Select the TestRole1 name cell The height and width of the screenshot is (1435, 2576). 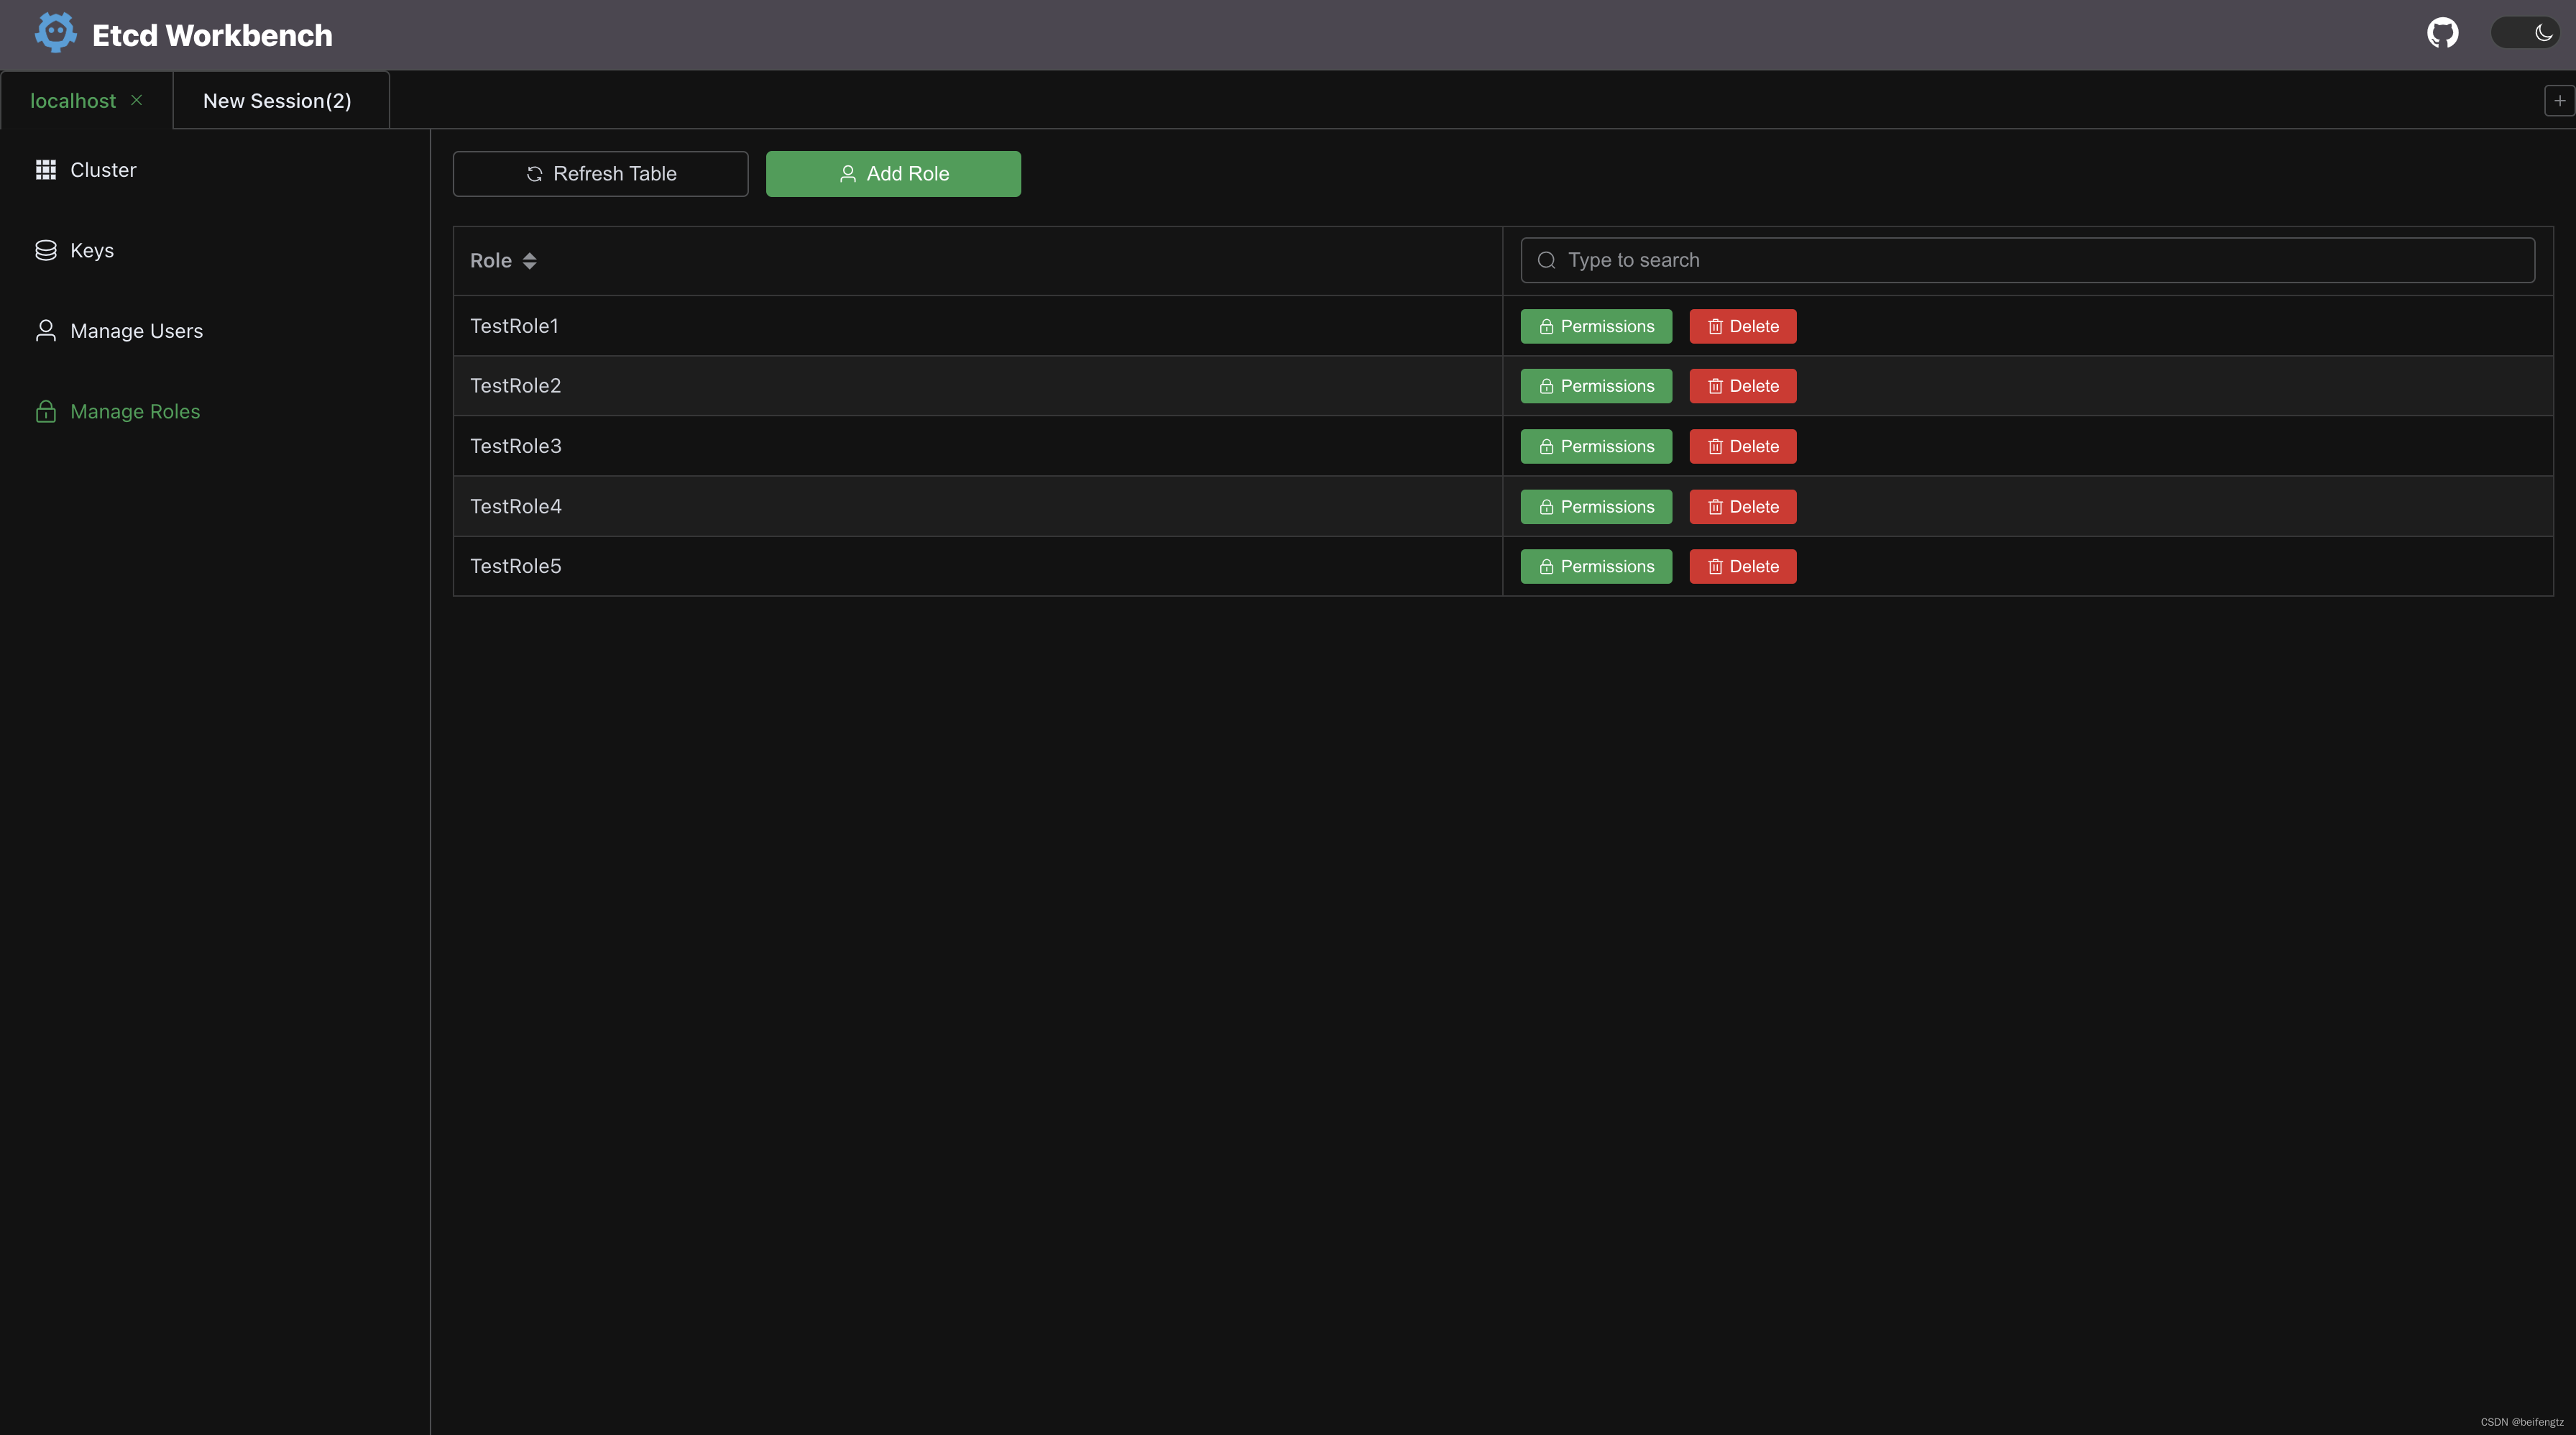978,326
